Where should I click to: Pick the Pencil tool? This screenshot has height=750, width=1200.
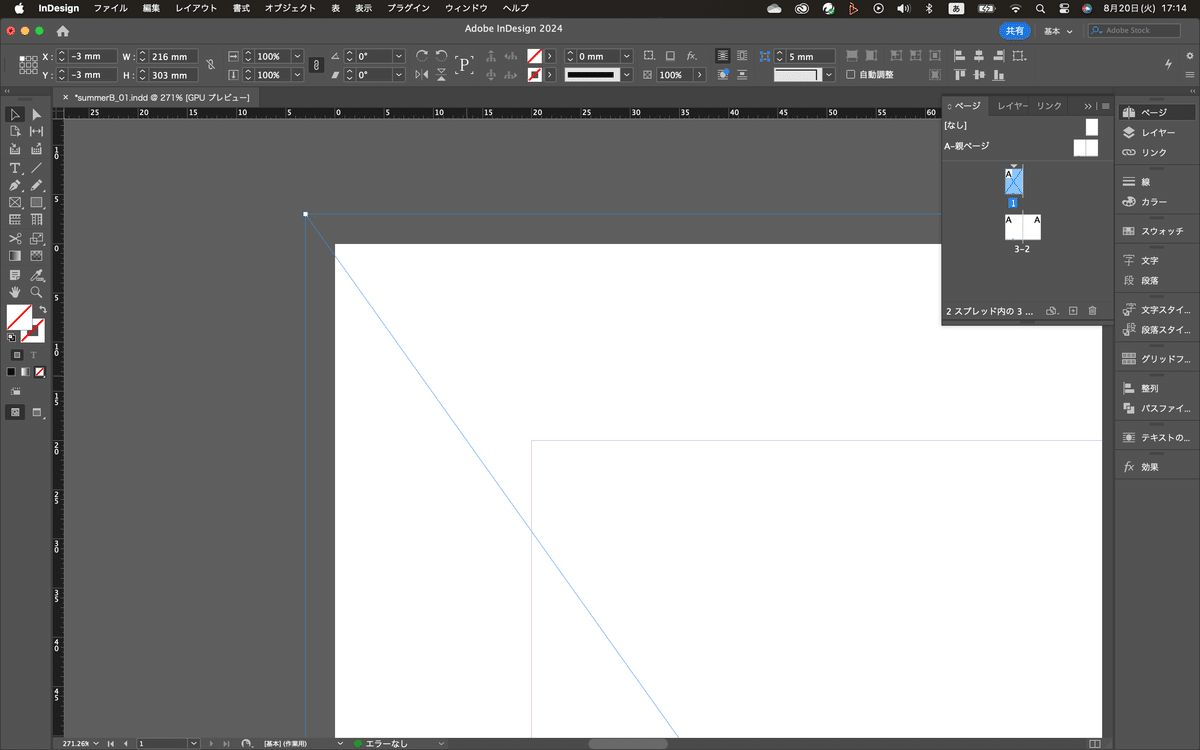click(37, 185)
